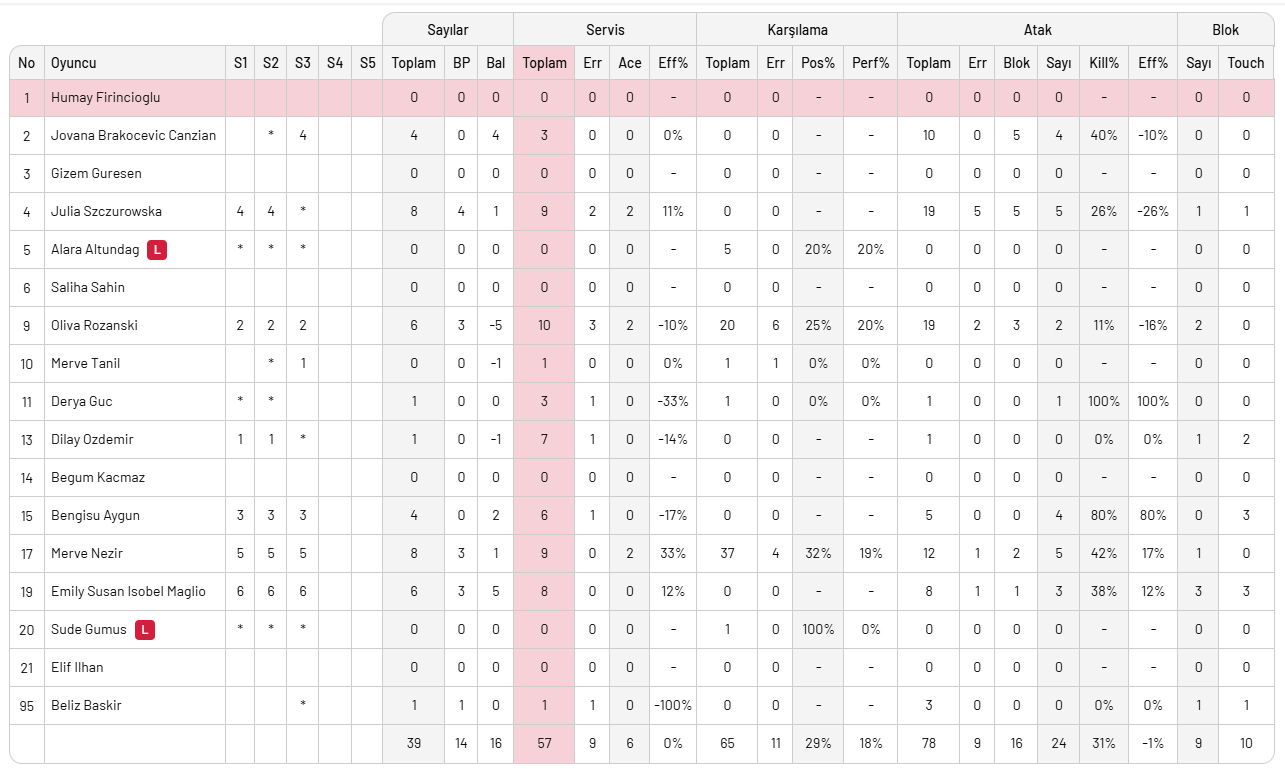This screenshot has width=1285, height=769.
Task: Select the Servis group header
Action: point(605,30)
